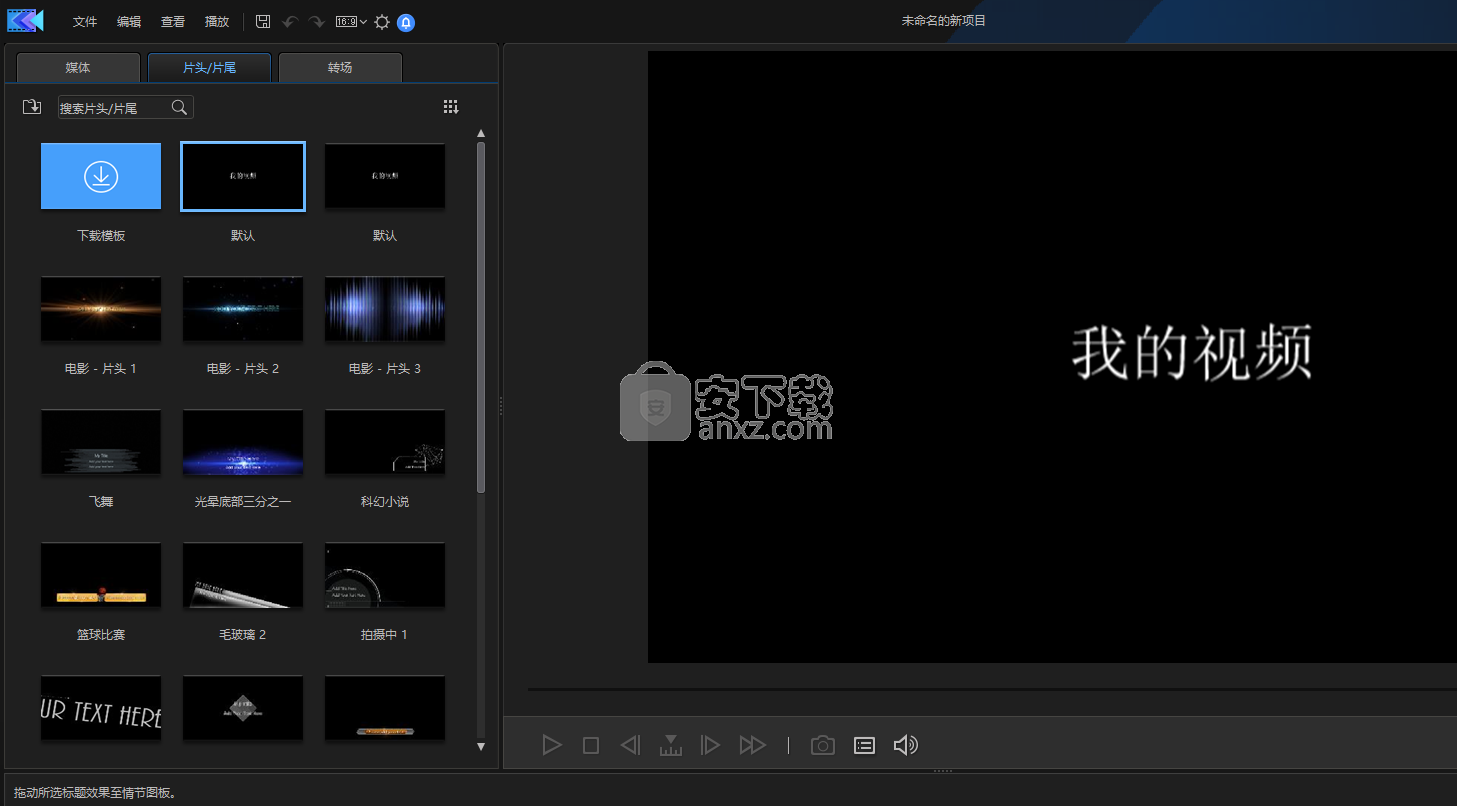Click the 下载模板 label text
This screenshot has width=1457, height=806.
[x=101, y=236]
